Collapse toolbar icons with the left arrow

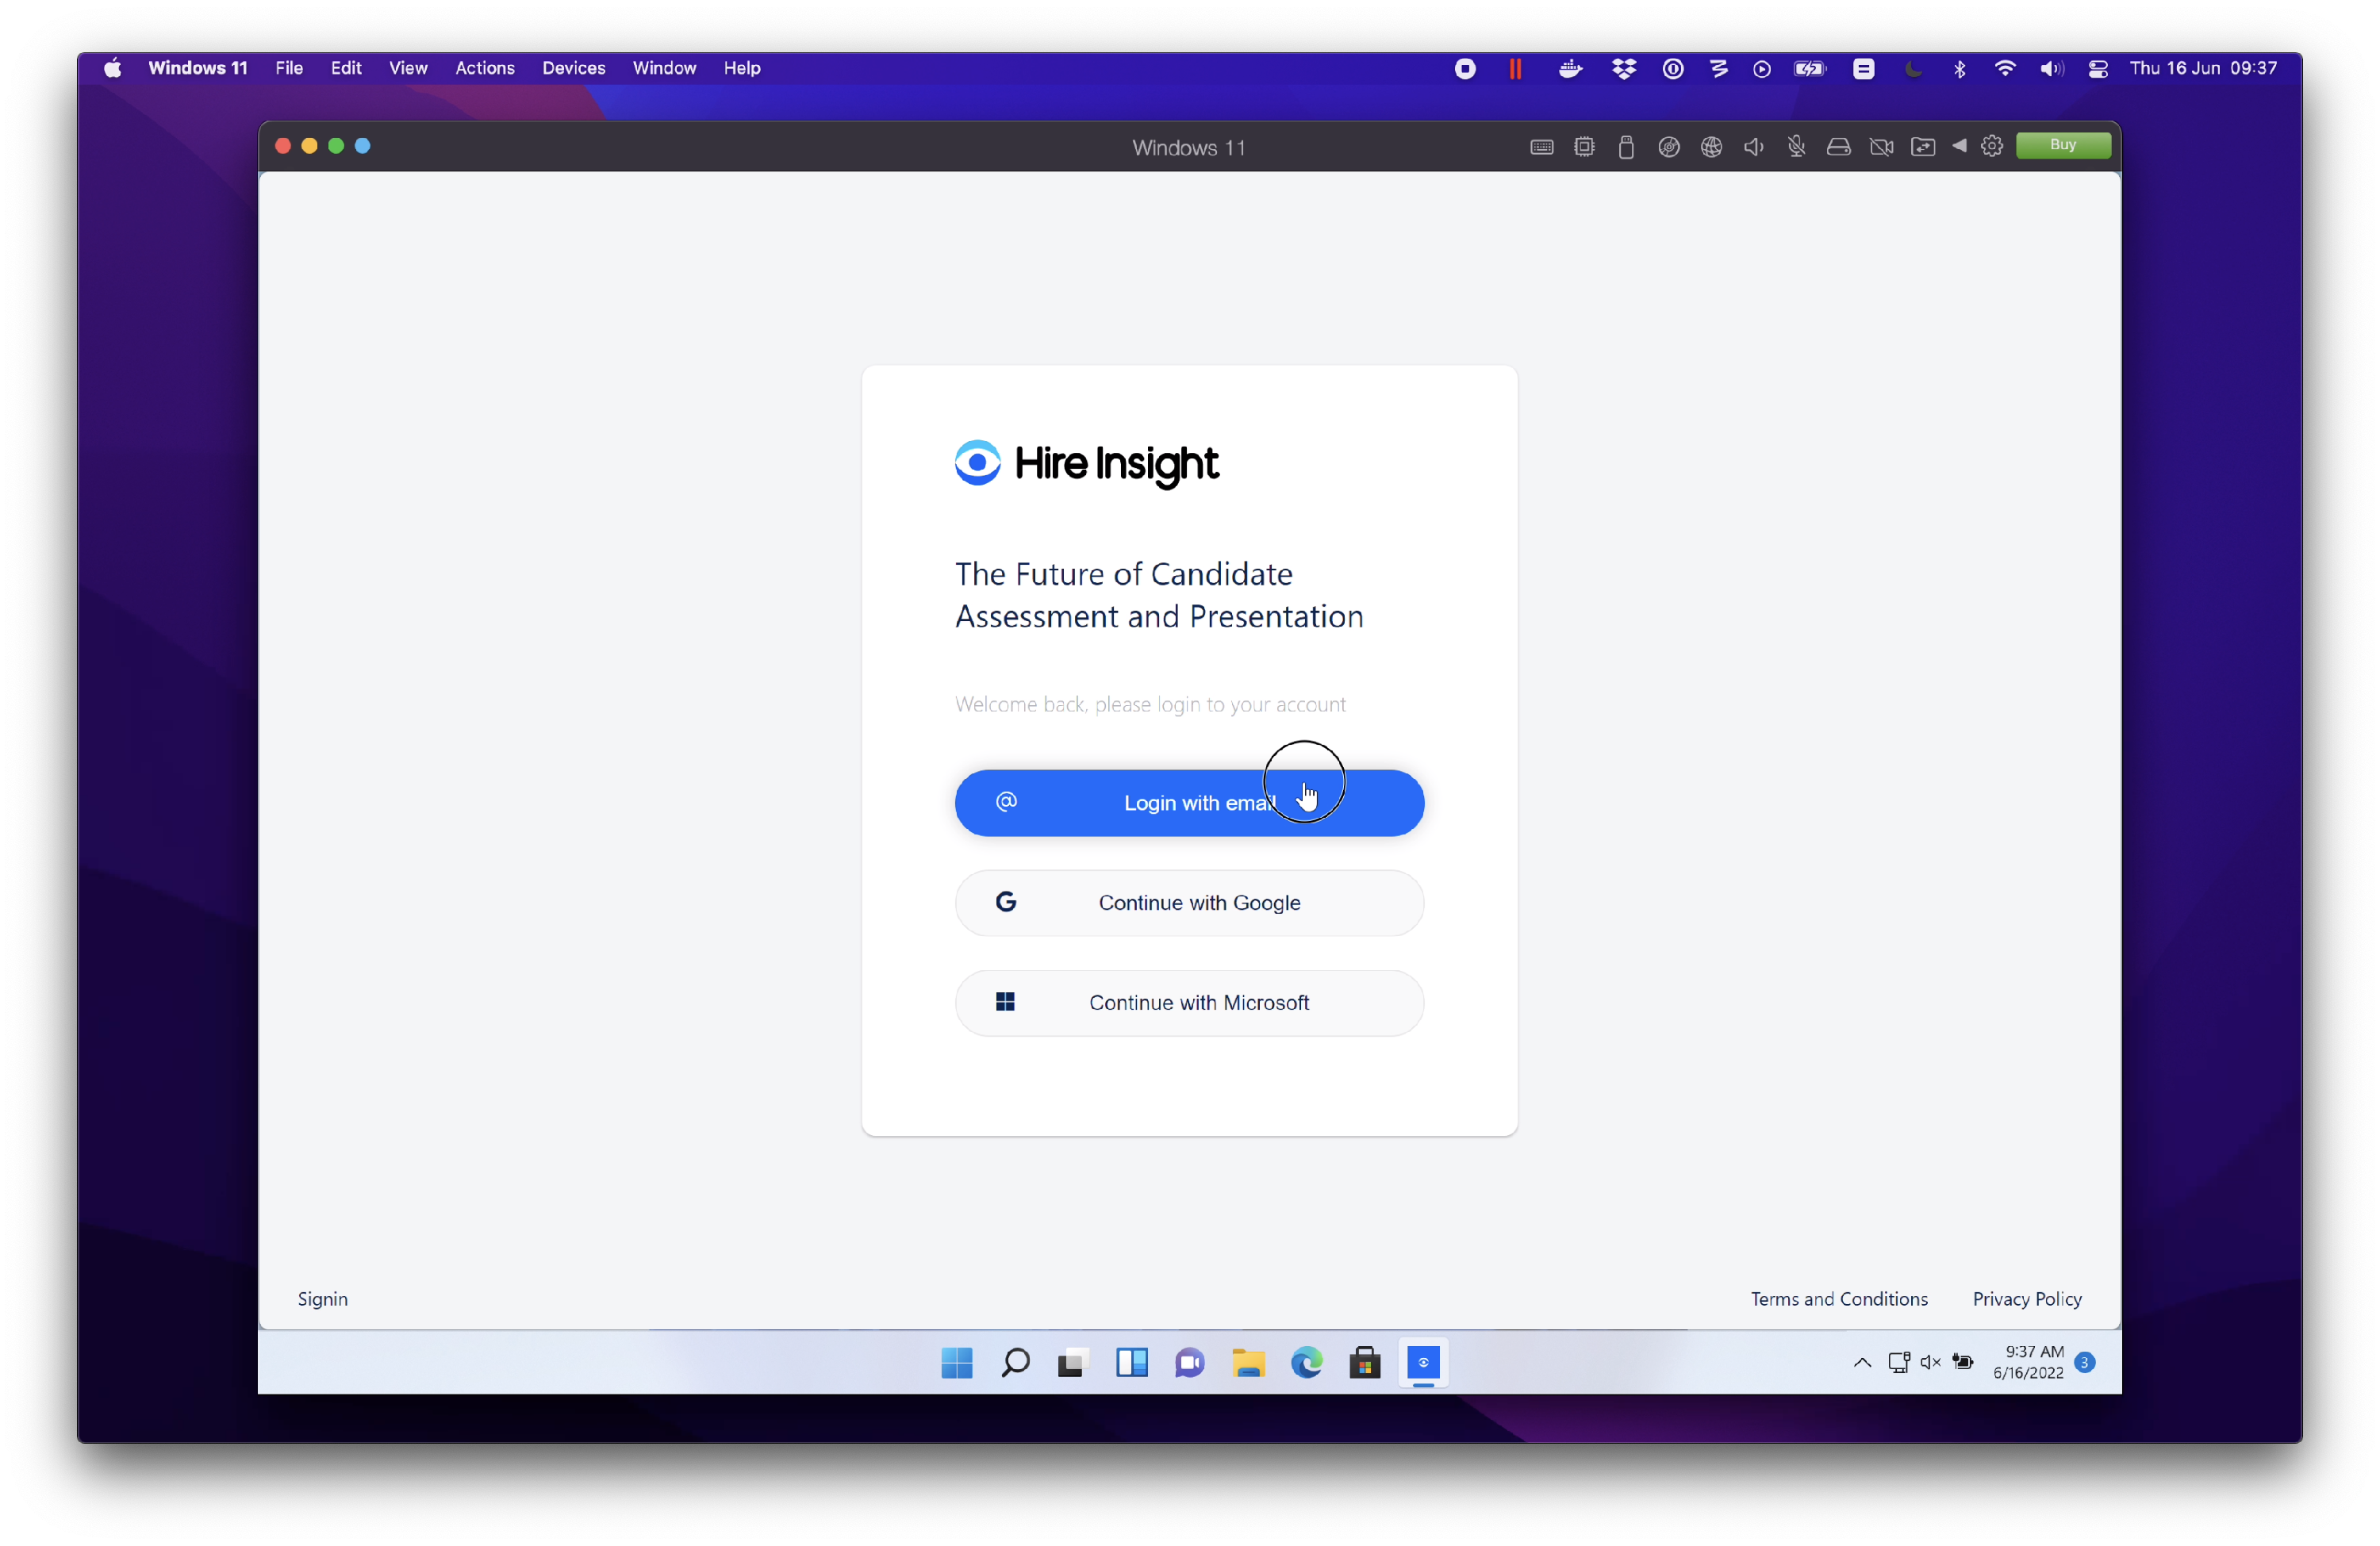point(1959,146)
